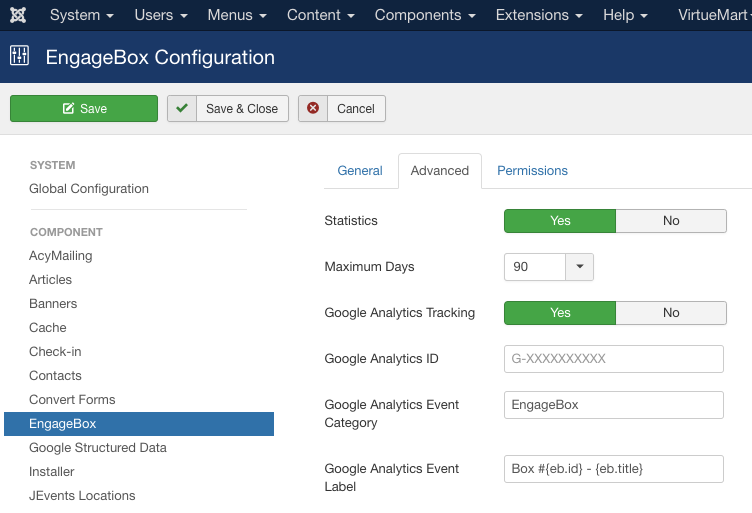
Task: Set Statistics to No
Action: 671,221
